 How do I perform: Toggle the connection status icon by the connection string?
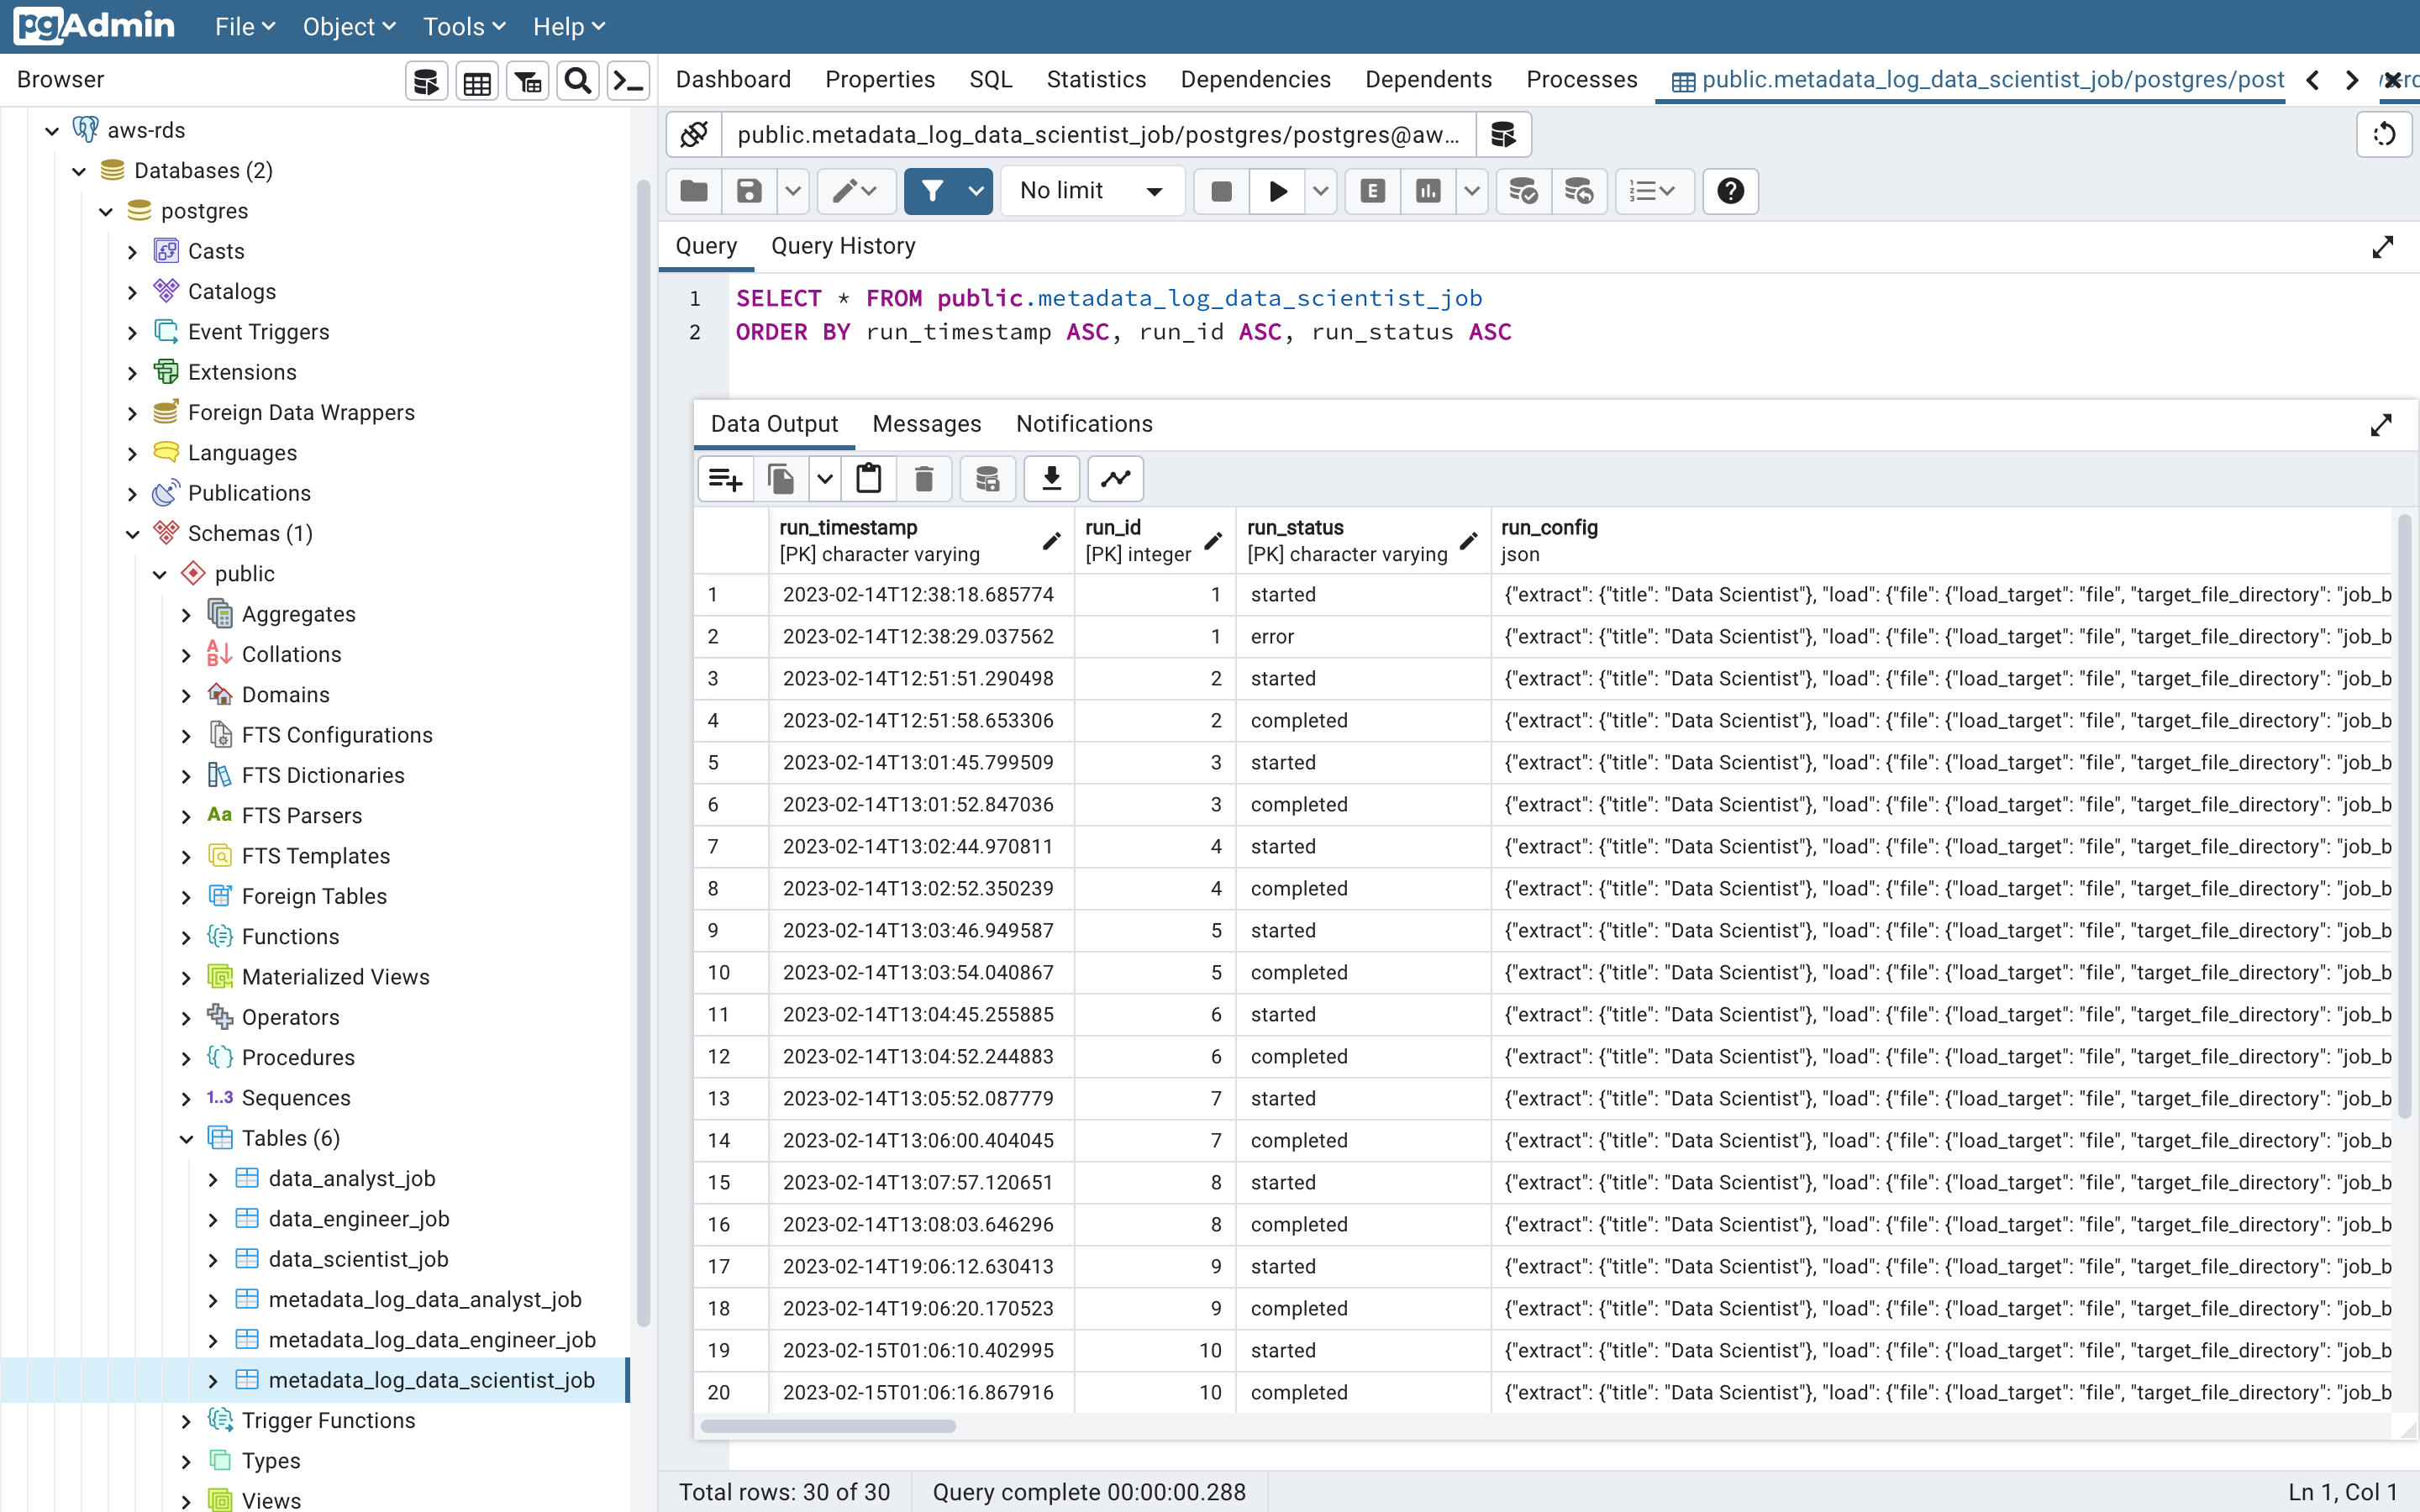click(x=694, y=135)
